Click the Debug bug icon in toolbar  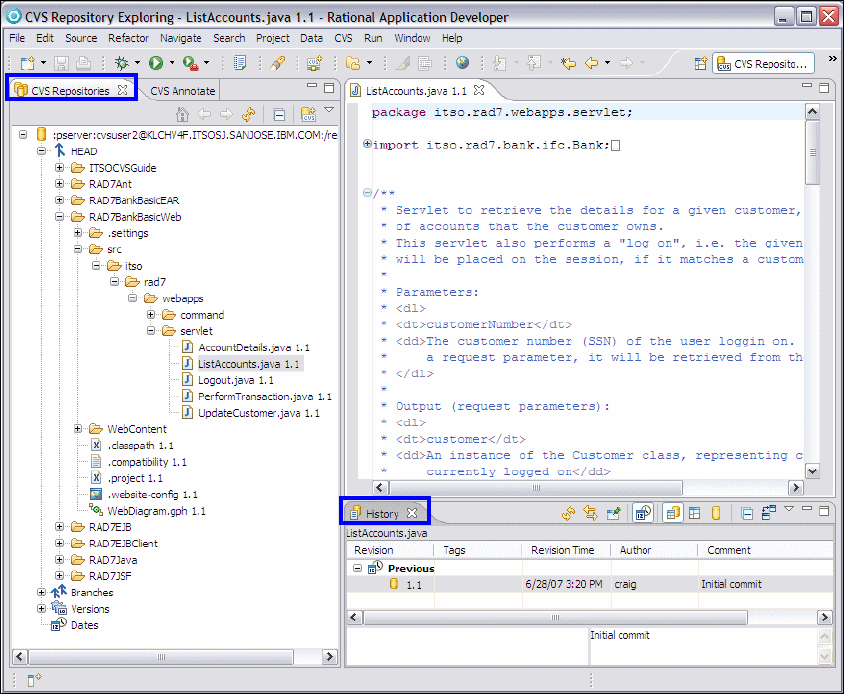122,63
